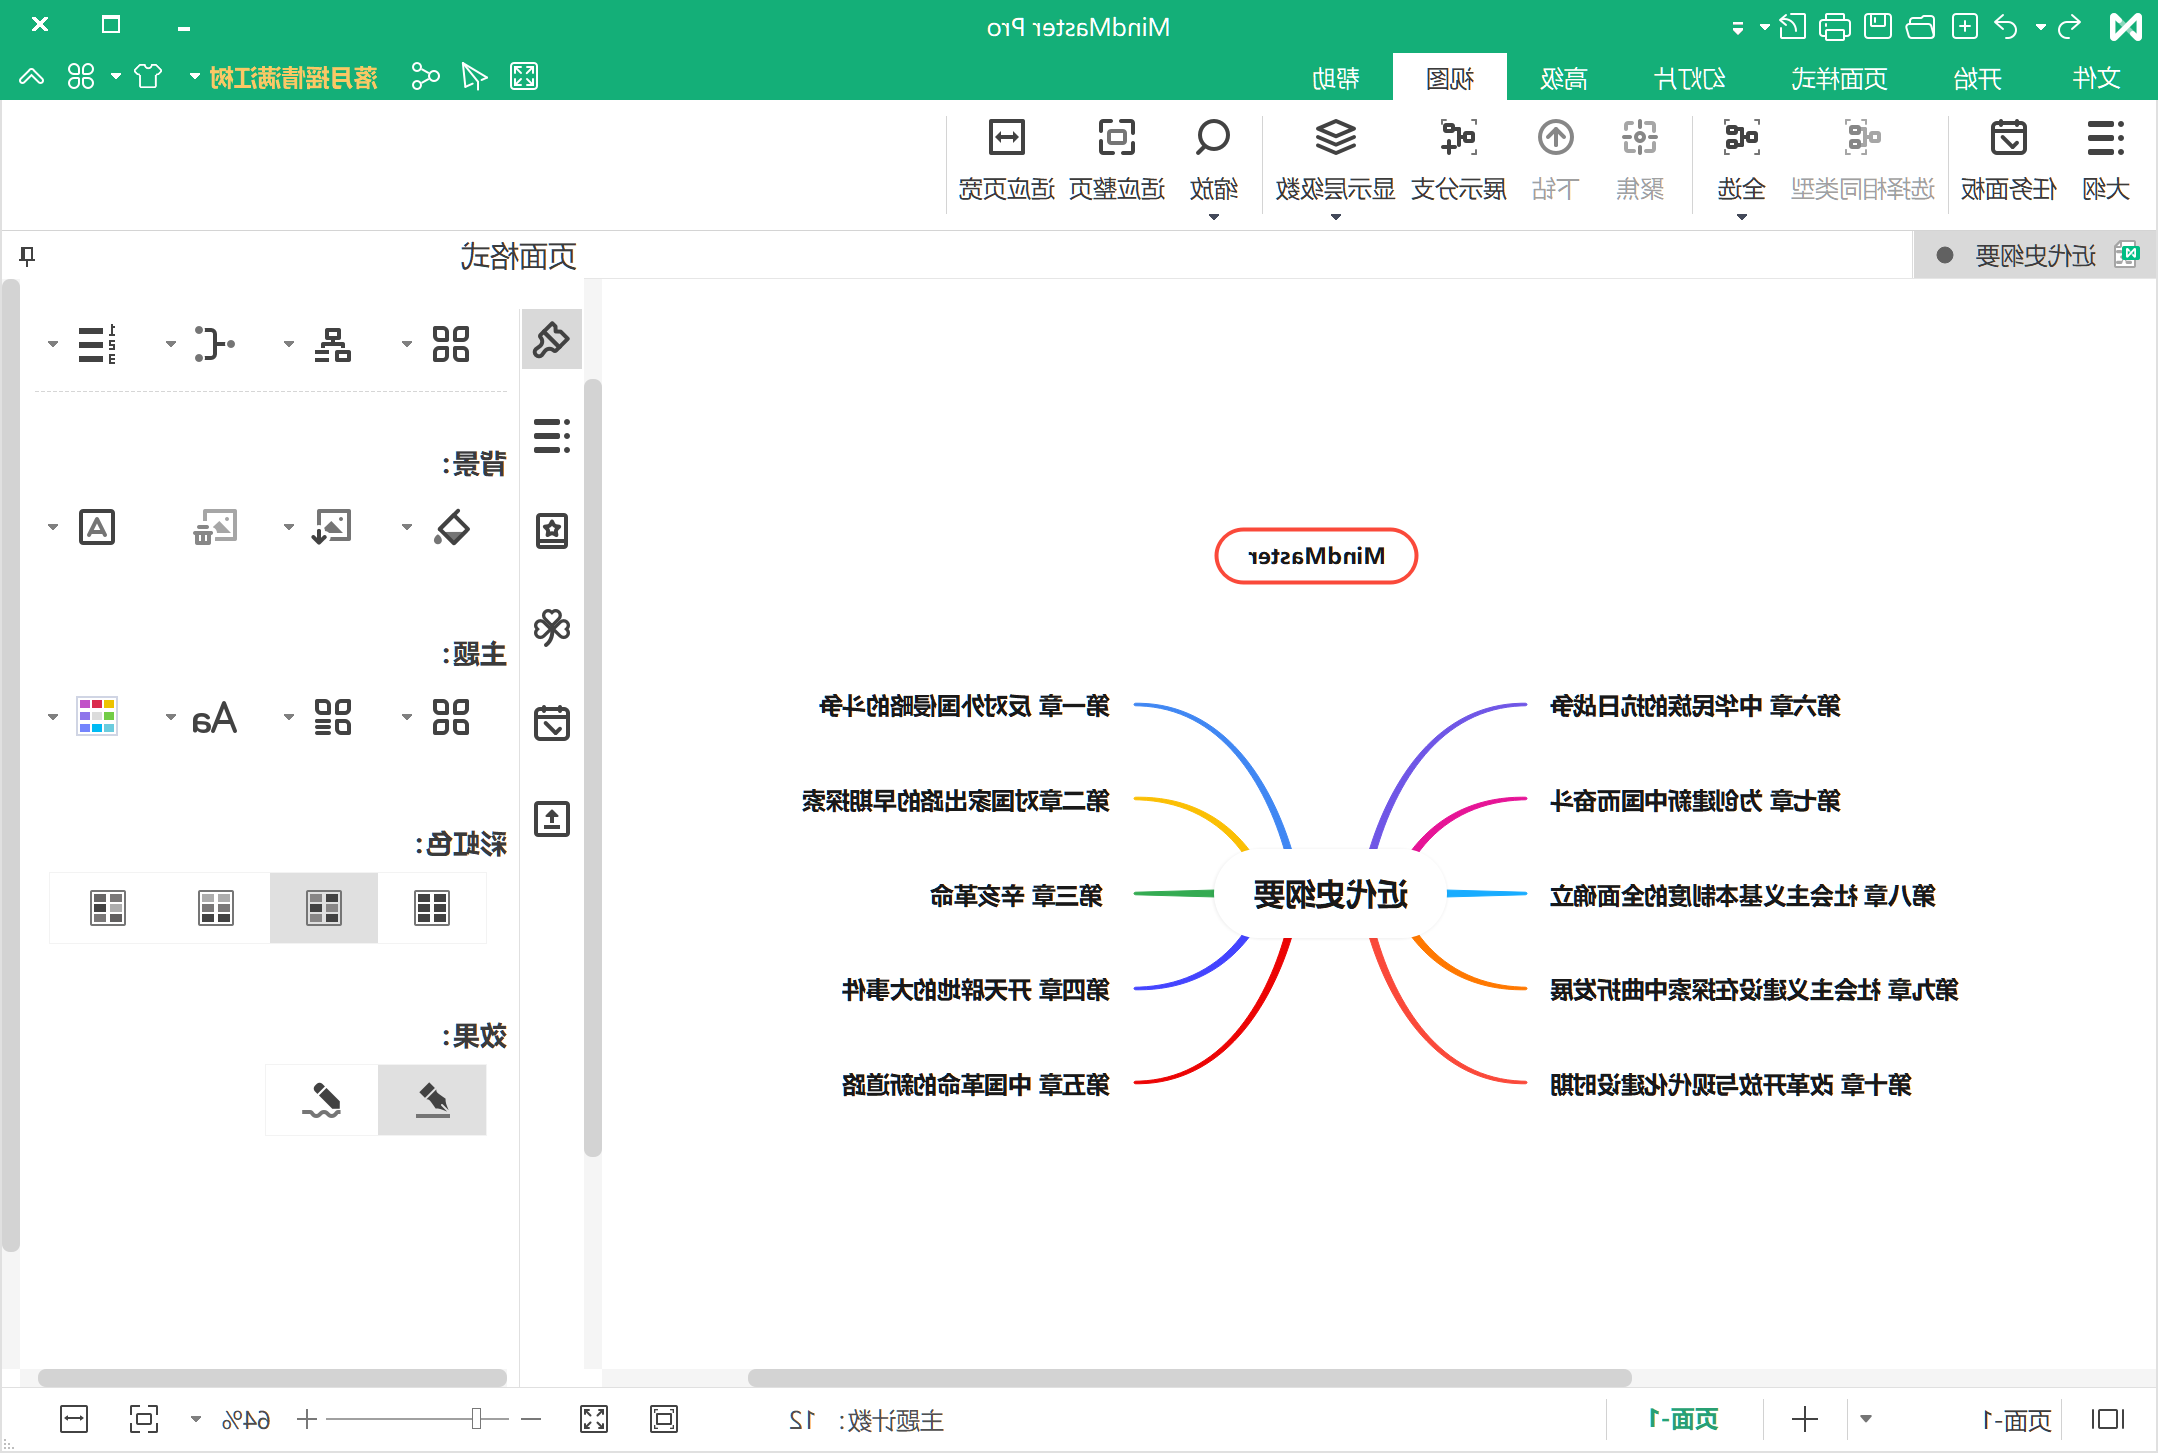Open the upload-arrow side-panel icon
This screenshot has height=1453, width=2158.
click(551, 819)
